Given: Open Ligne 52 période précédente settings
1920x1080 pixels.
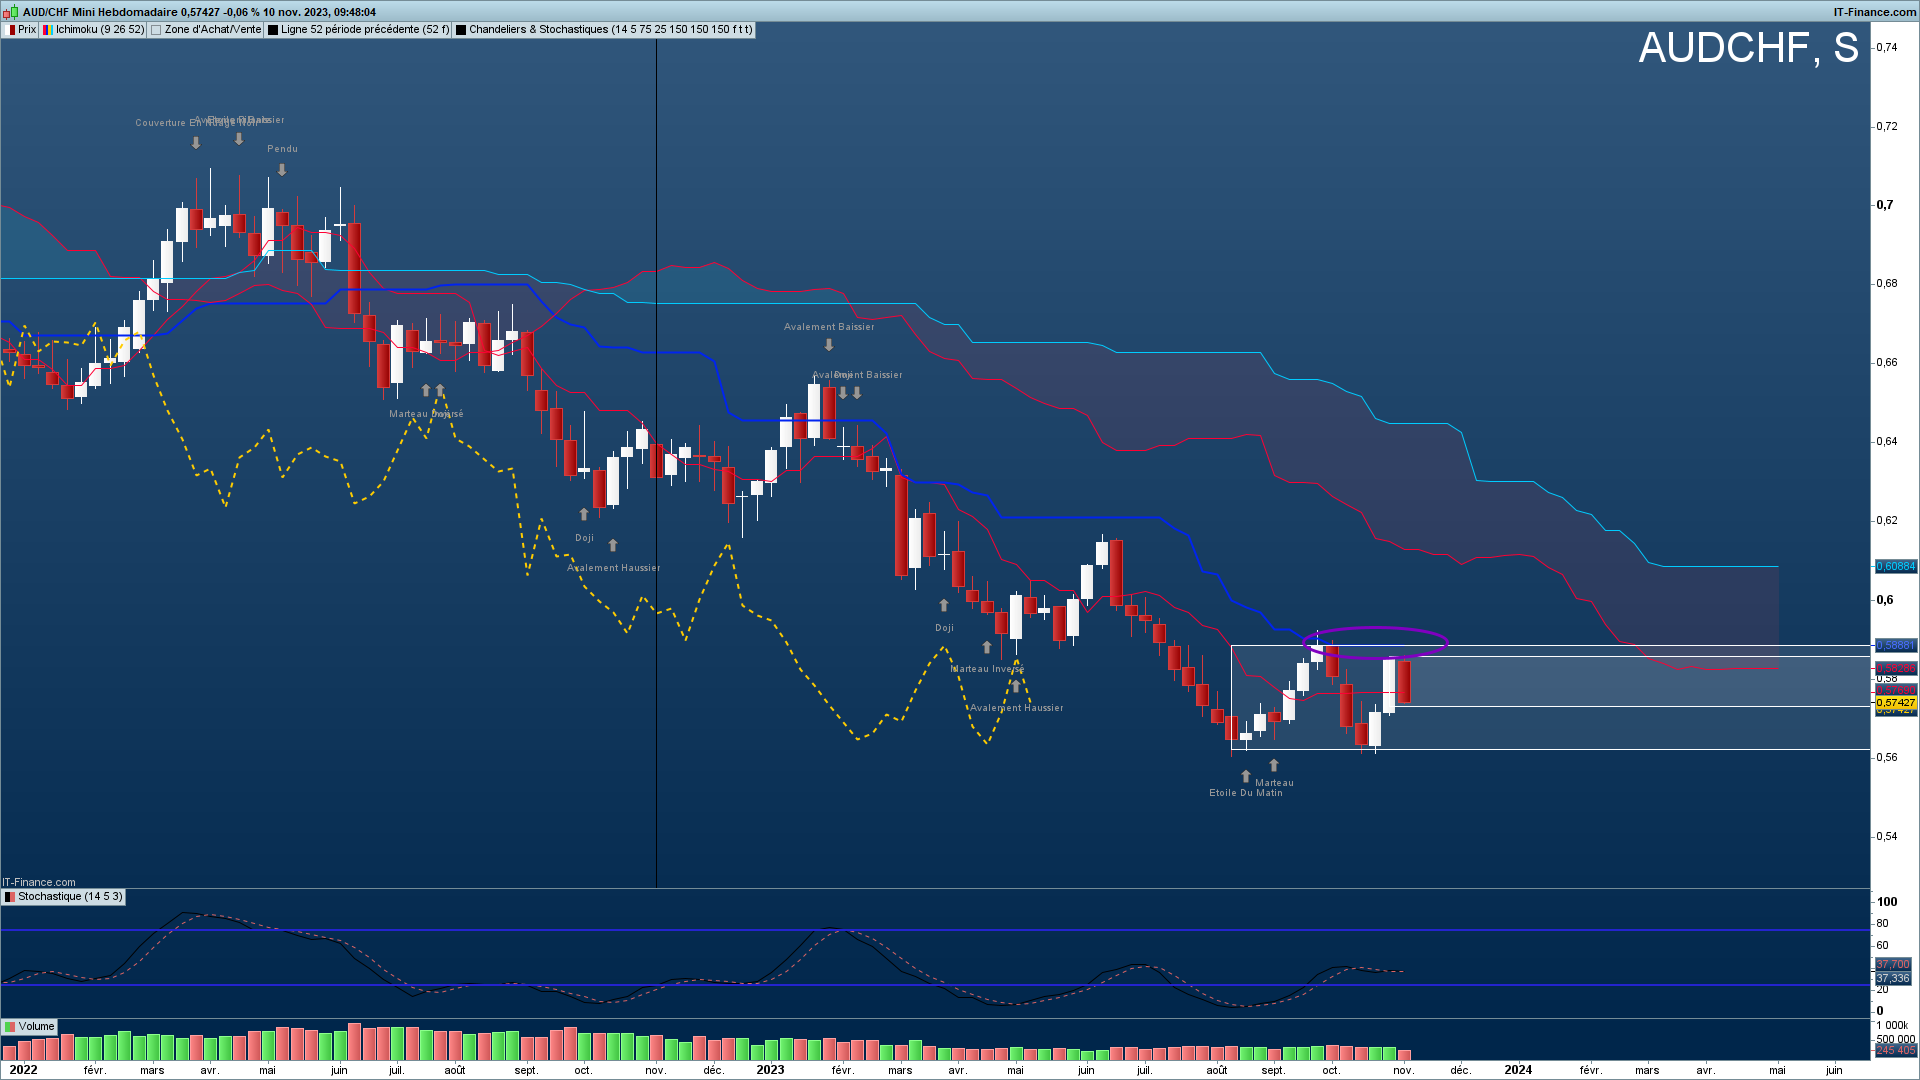Looking at the screenshot, I should 365,30.
